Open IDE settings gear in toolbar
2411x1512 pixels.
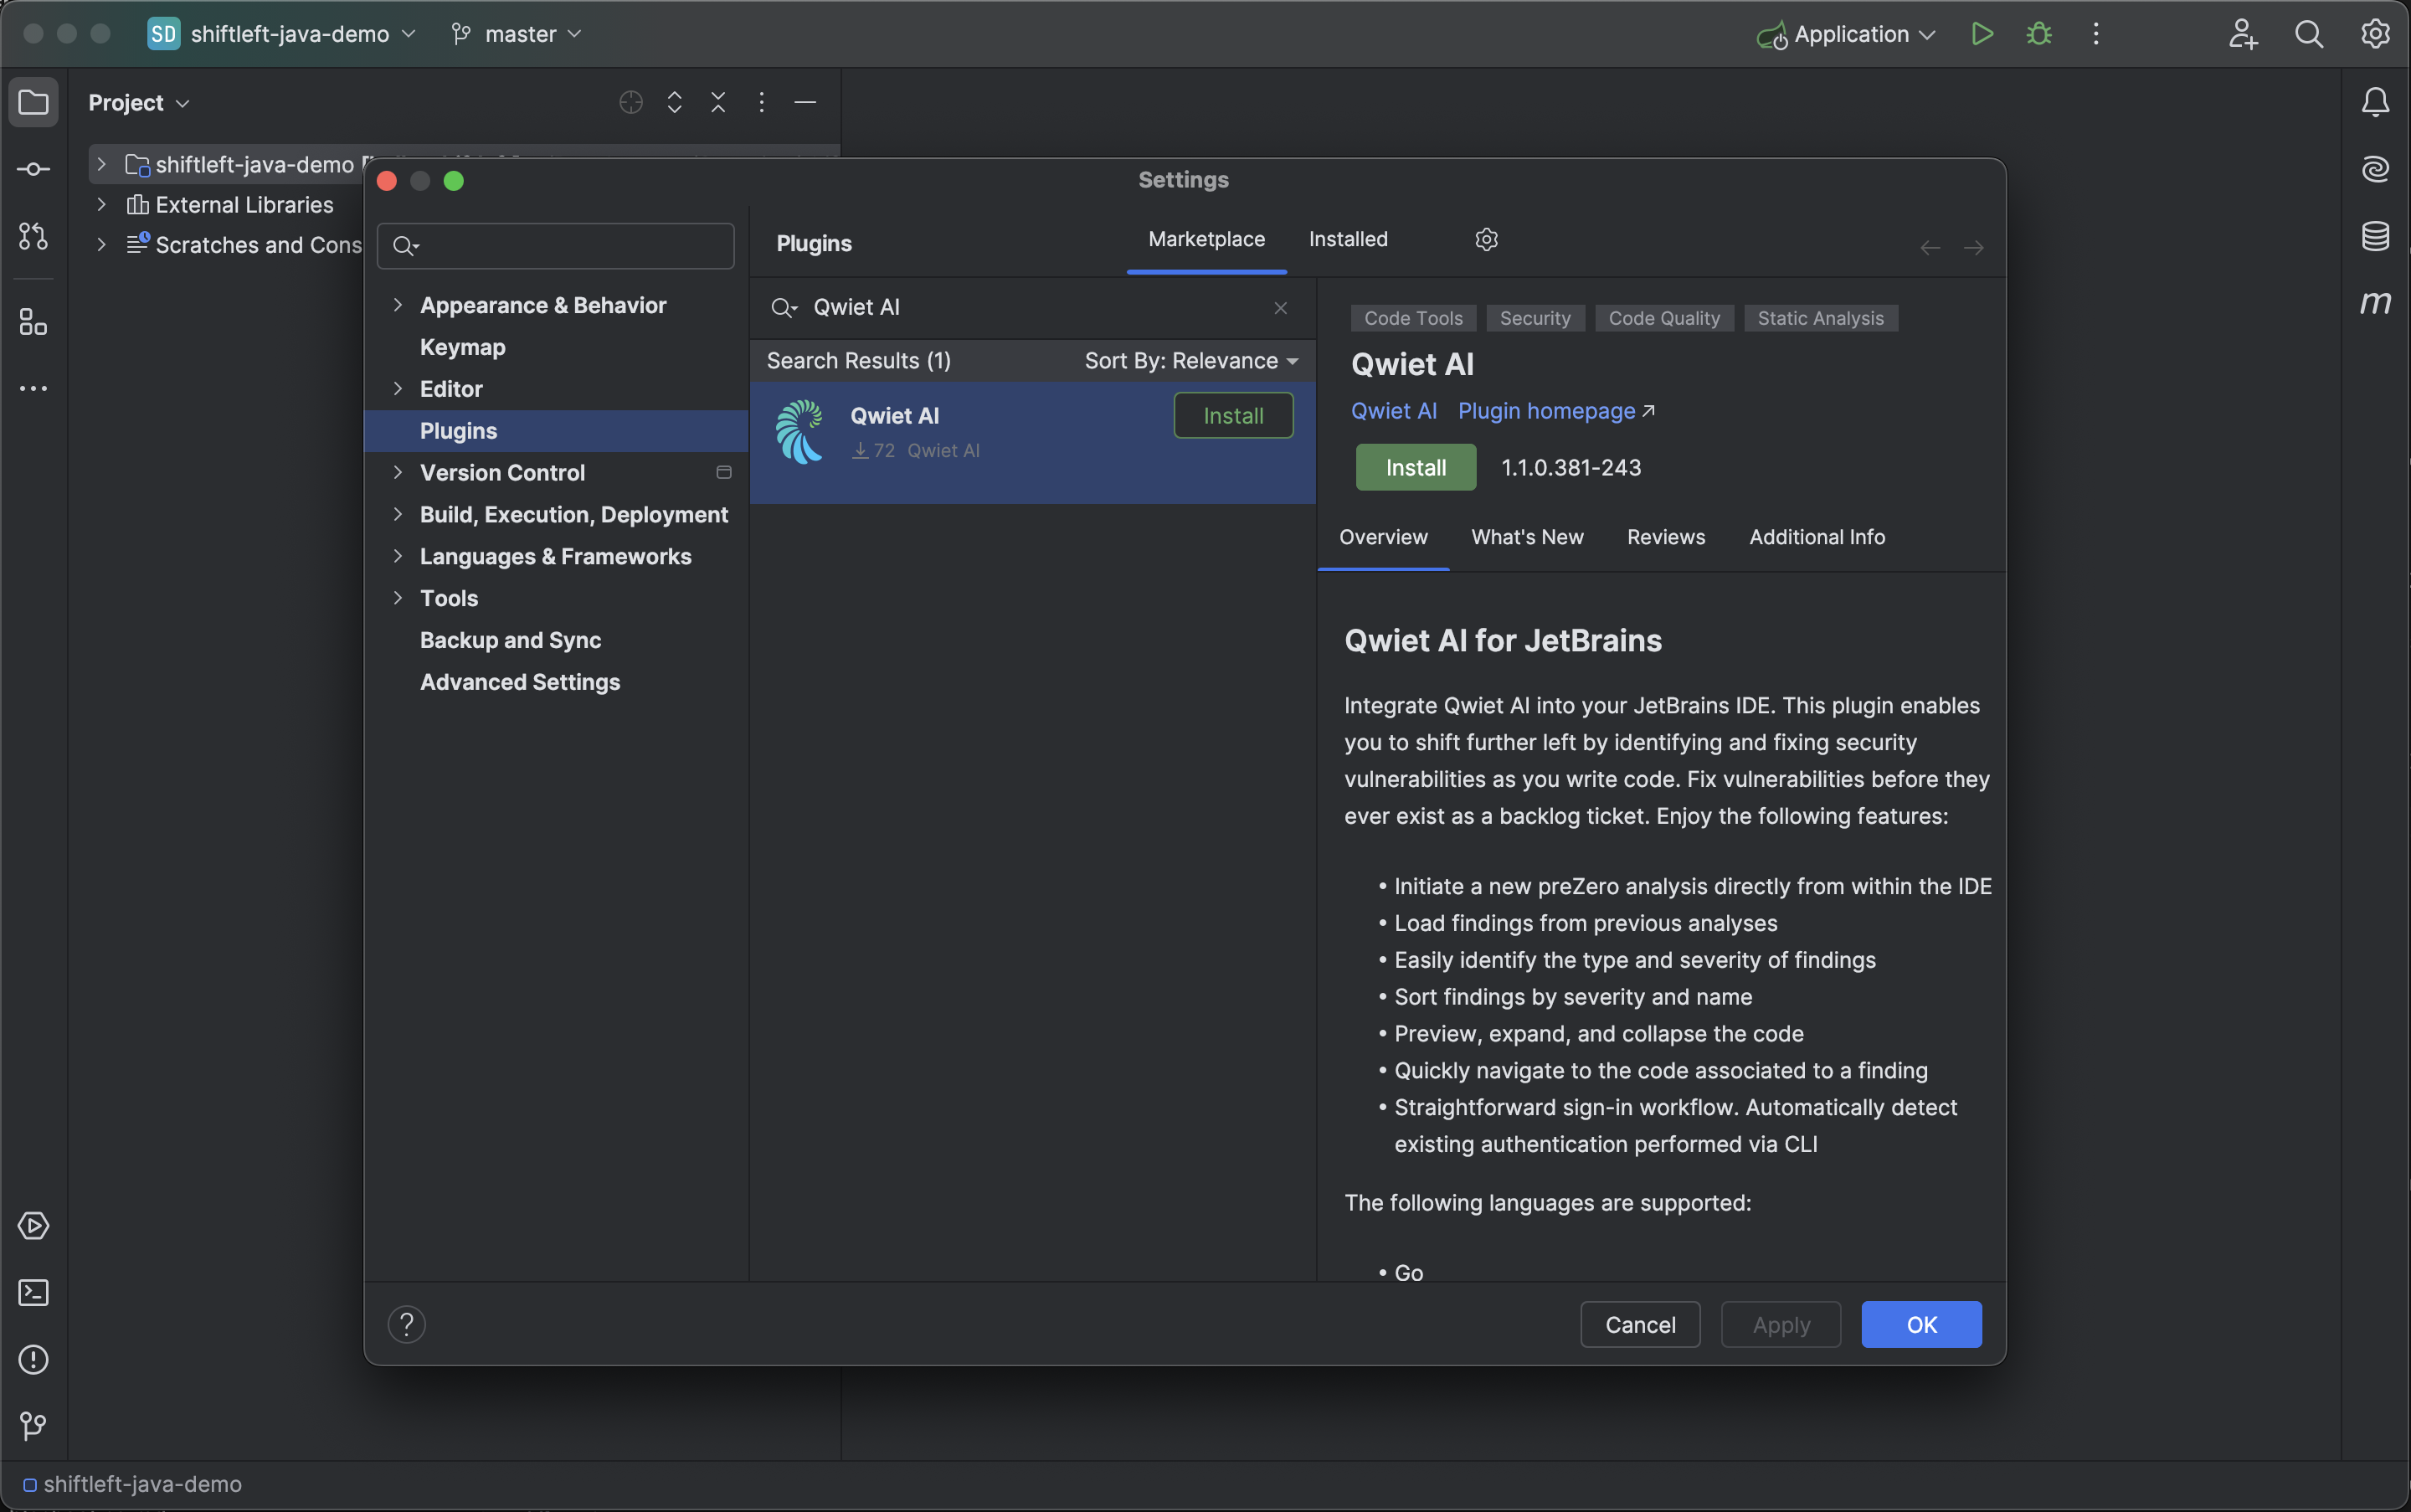coord(2375,34)
